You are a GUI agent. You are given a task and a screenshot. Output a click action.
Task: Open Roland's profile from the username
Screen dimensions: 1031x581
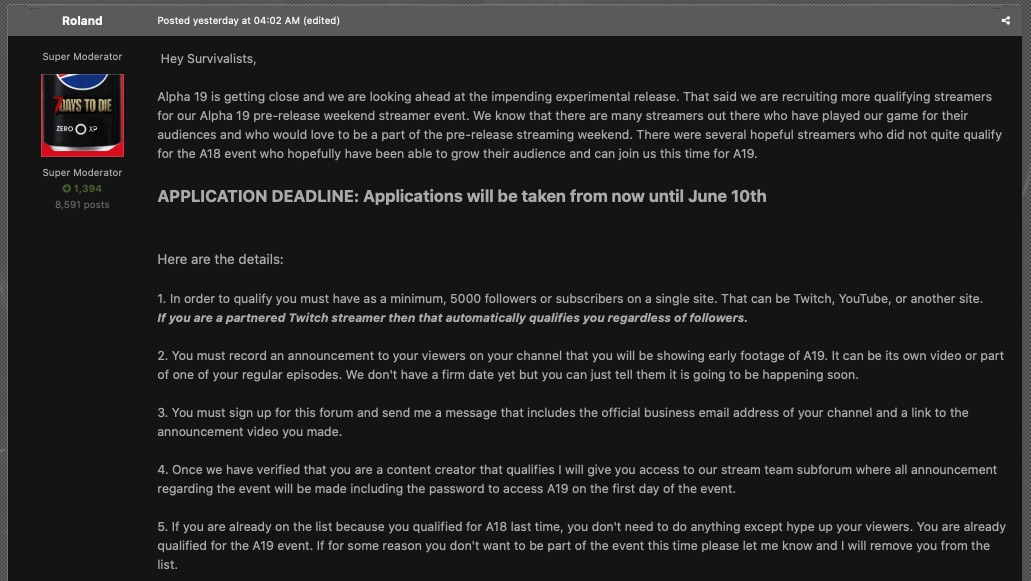(x=82, y=20)
